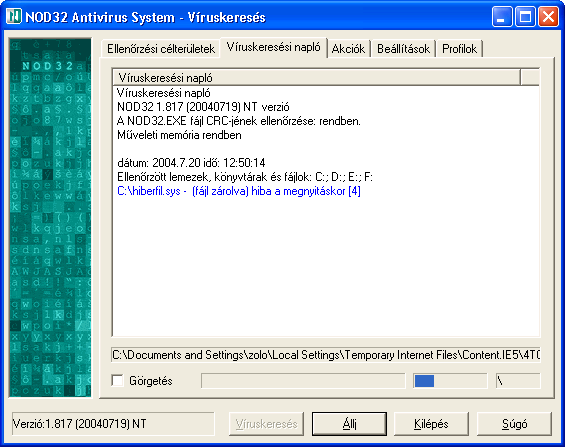Click the empty progress bar beside Görgetés
565x447 pixels.
point(303,381)
